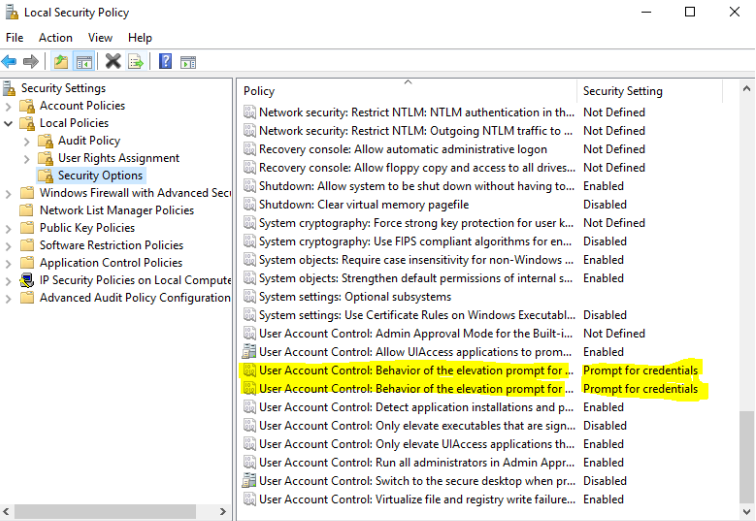
Task: Click the Security Settings root icon
Action: pyautogui.click(x=9, y=88)
